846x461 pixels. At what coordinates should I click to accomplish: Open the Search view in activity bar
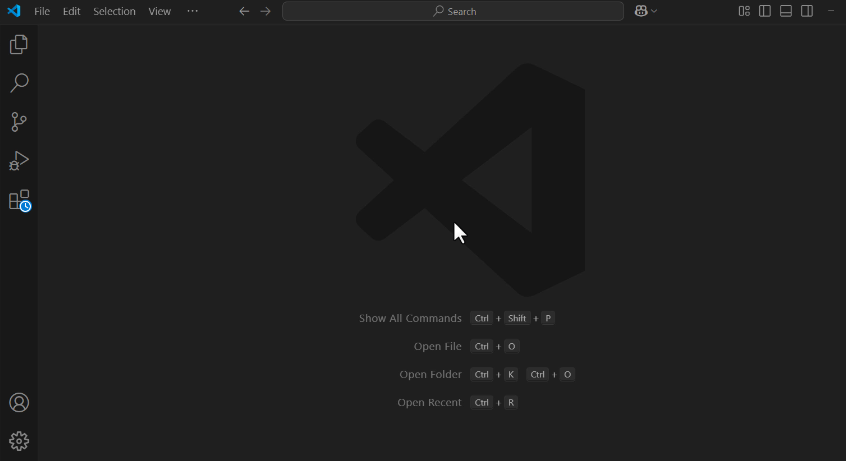[x=19, y=83]
